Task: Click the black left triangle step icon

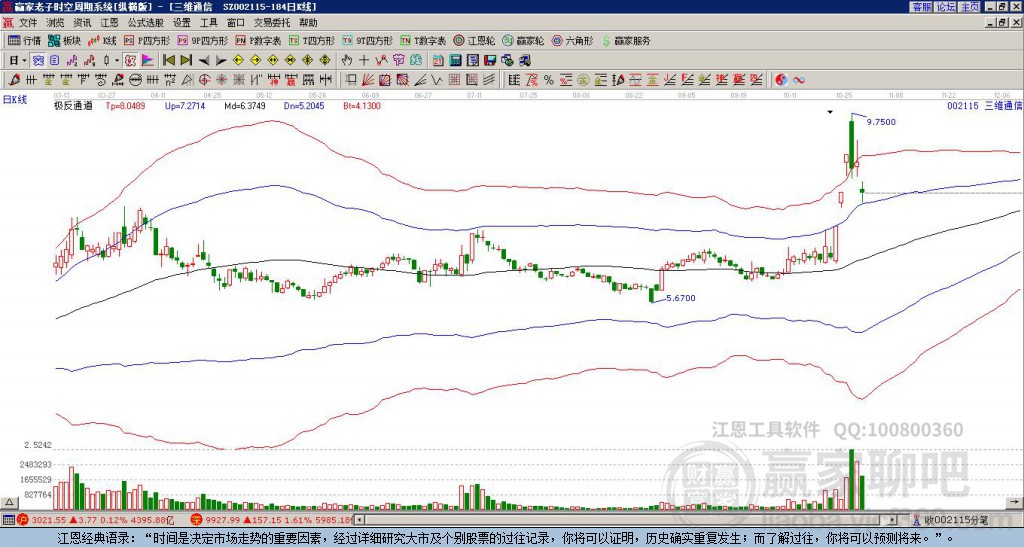Action: (x=204, y=61)
